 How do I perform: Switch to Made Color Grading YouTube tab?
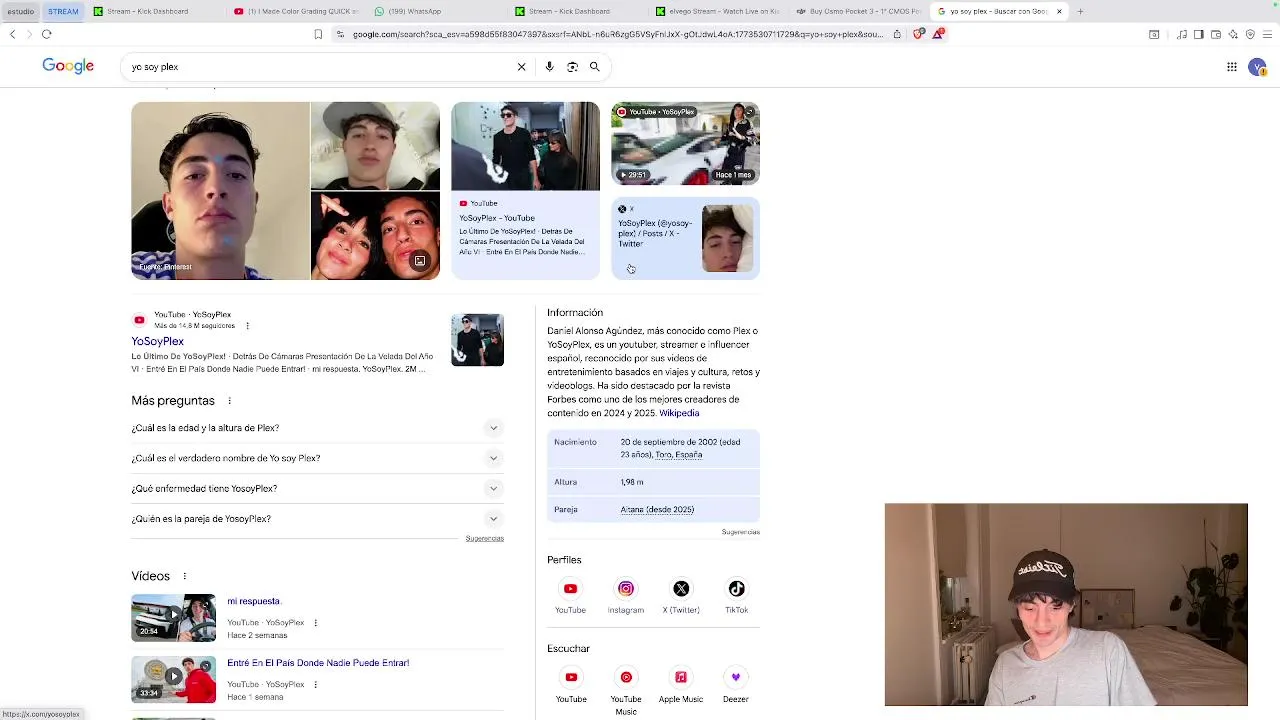point(295,11)
